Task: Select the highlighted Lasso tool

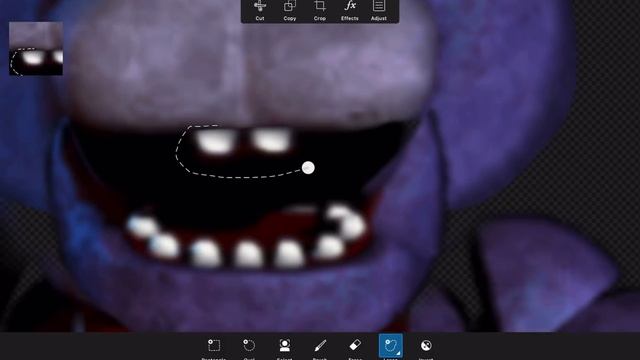Action: pos(391,347)
